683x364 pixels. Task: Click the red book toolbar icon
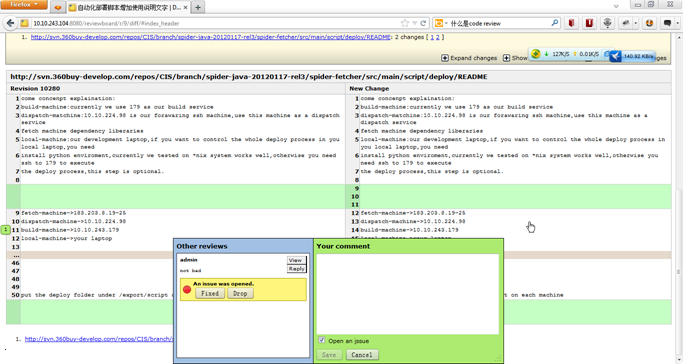coord(571,23)
